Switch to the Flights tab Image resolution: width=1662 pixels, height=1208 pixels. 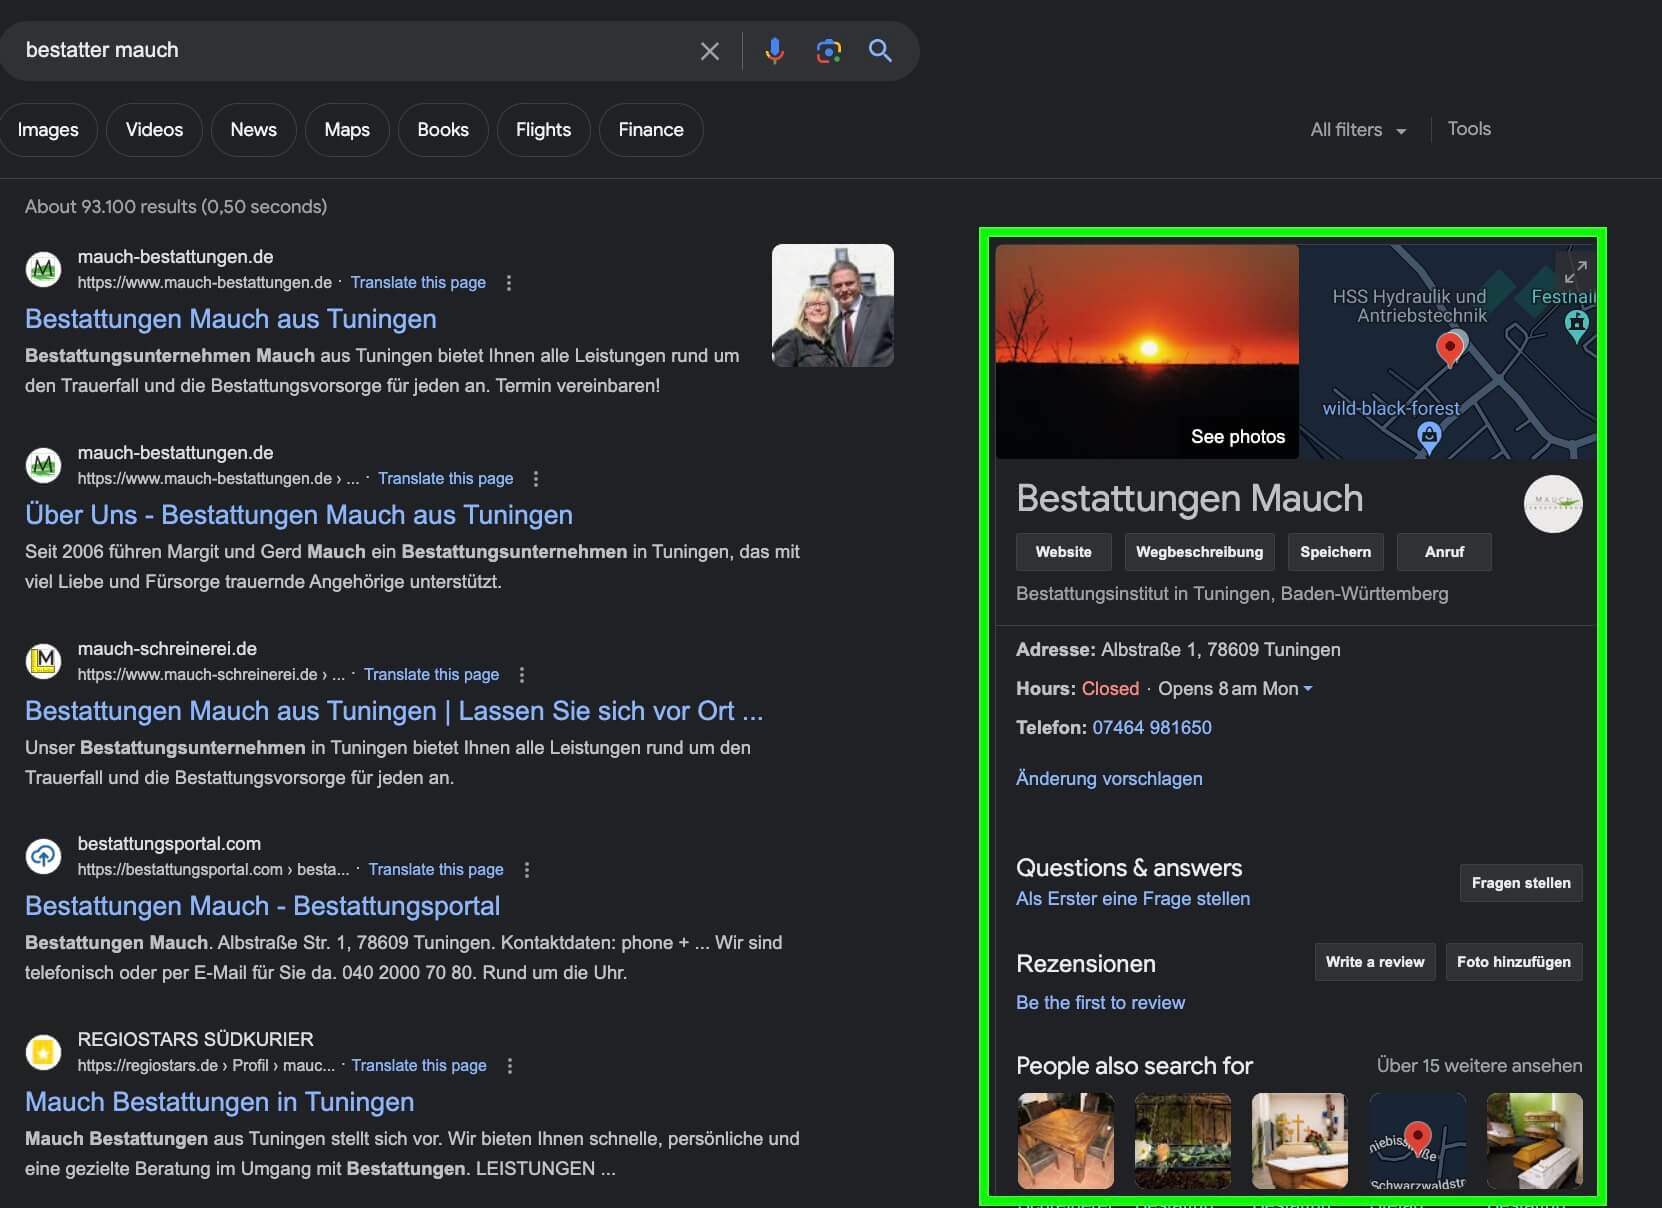tap(543, 130)
